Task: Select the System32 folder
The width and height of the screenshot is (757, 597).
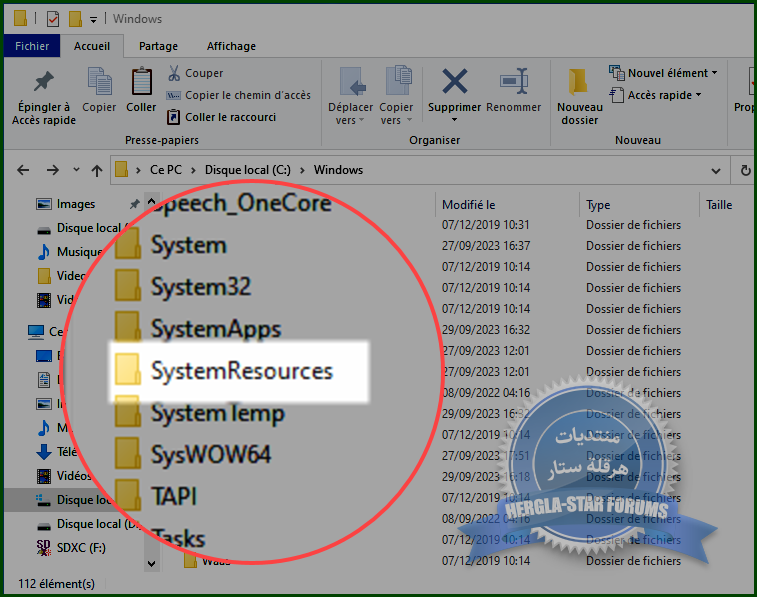Action: click(183, 287)
